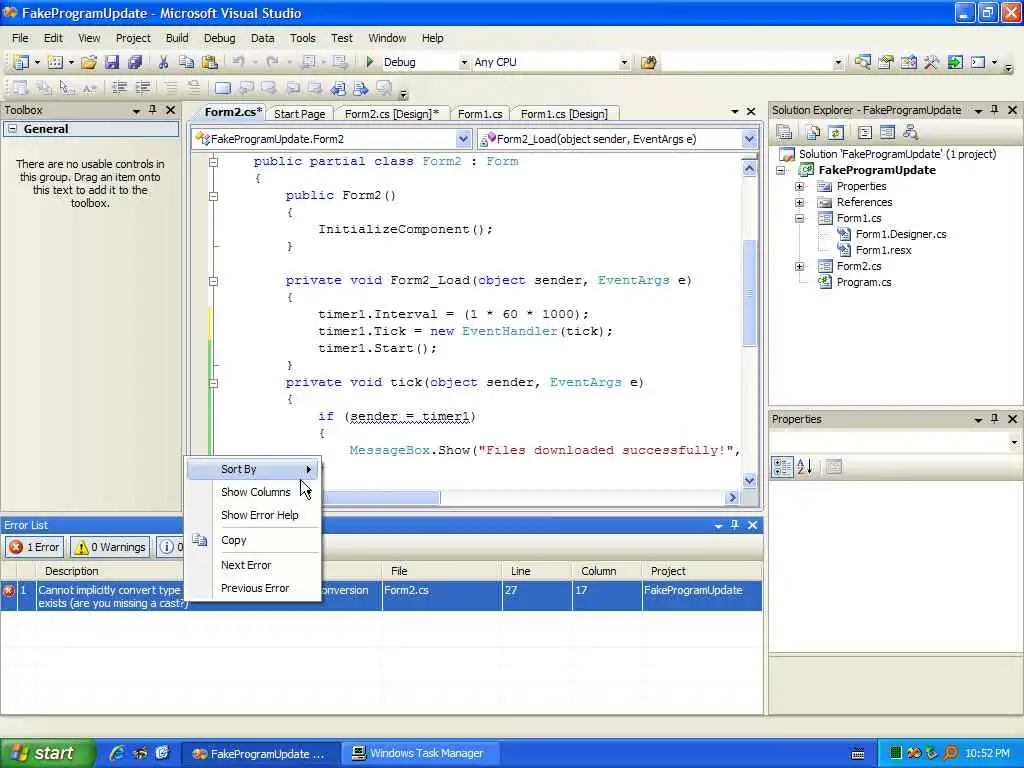Toggle auto-hide pin on Solution Explorer
The width and height of the screenshot is (1024, 768).
click(994, 110)
